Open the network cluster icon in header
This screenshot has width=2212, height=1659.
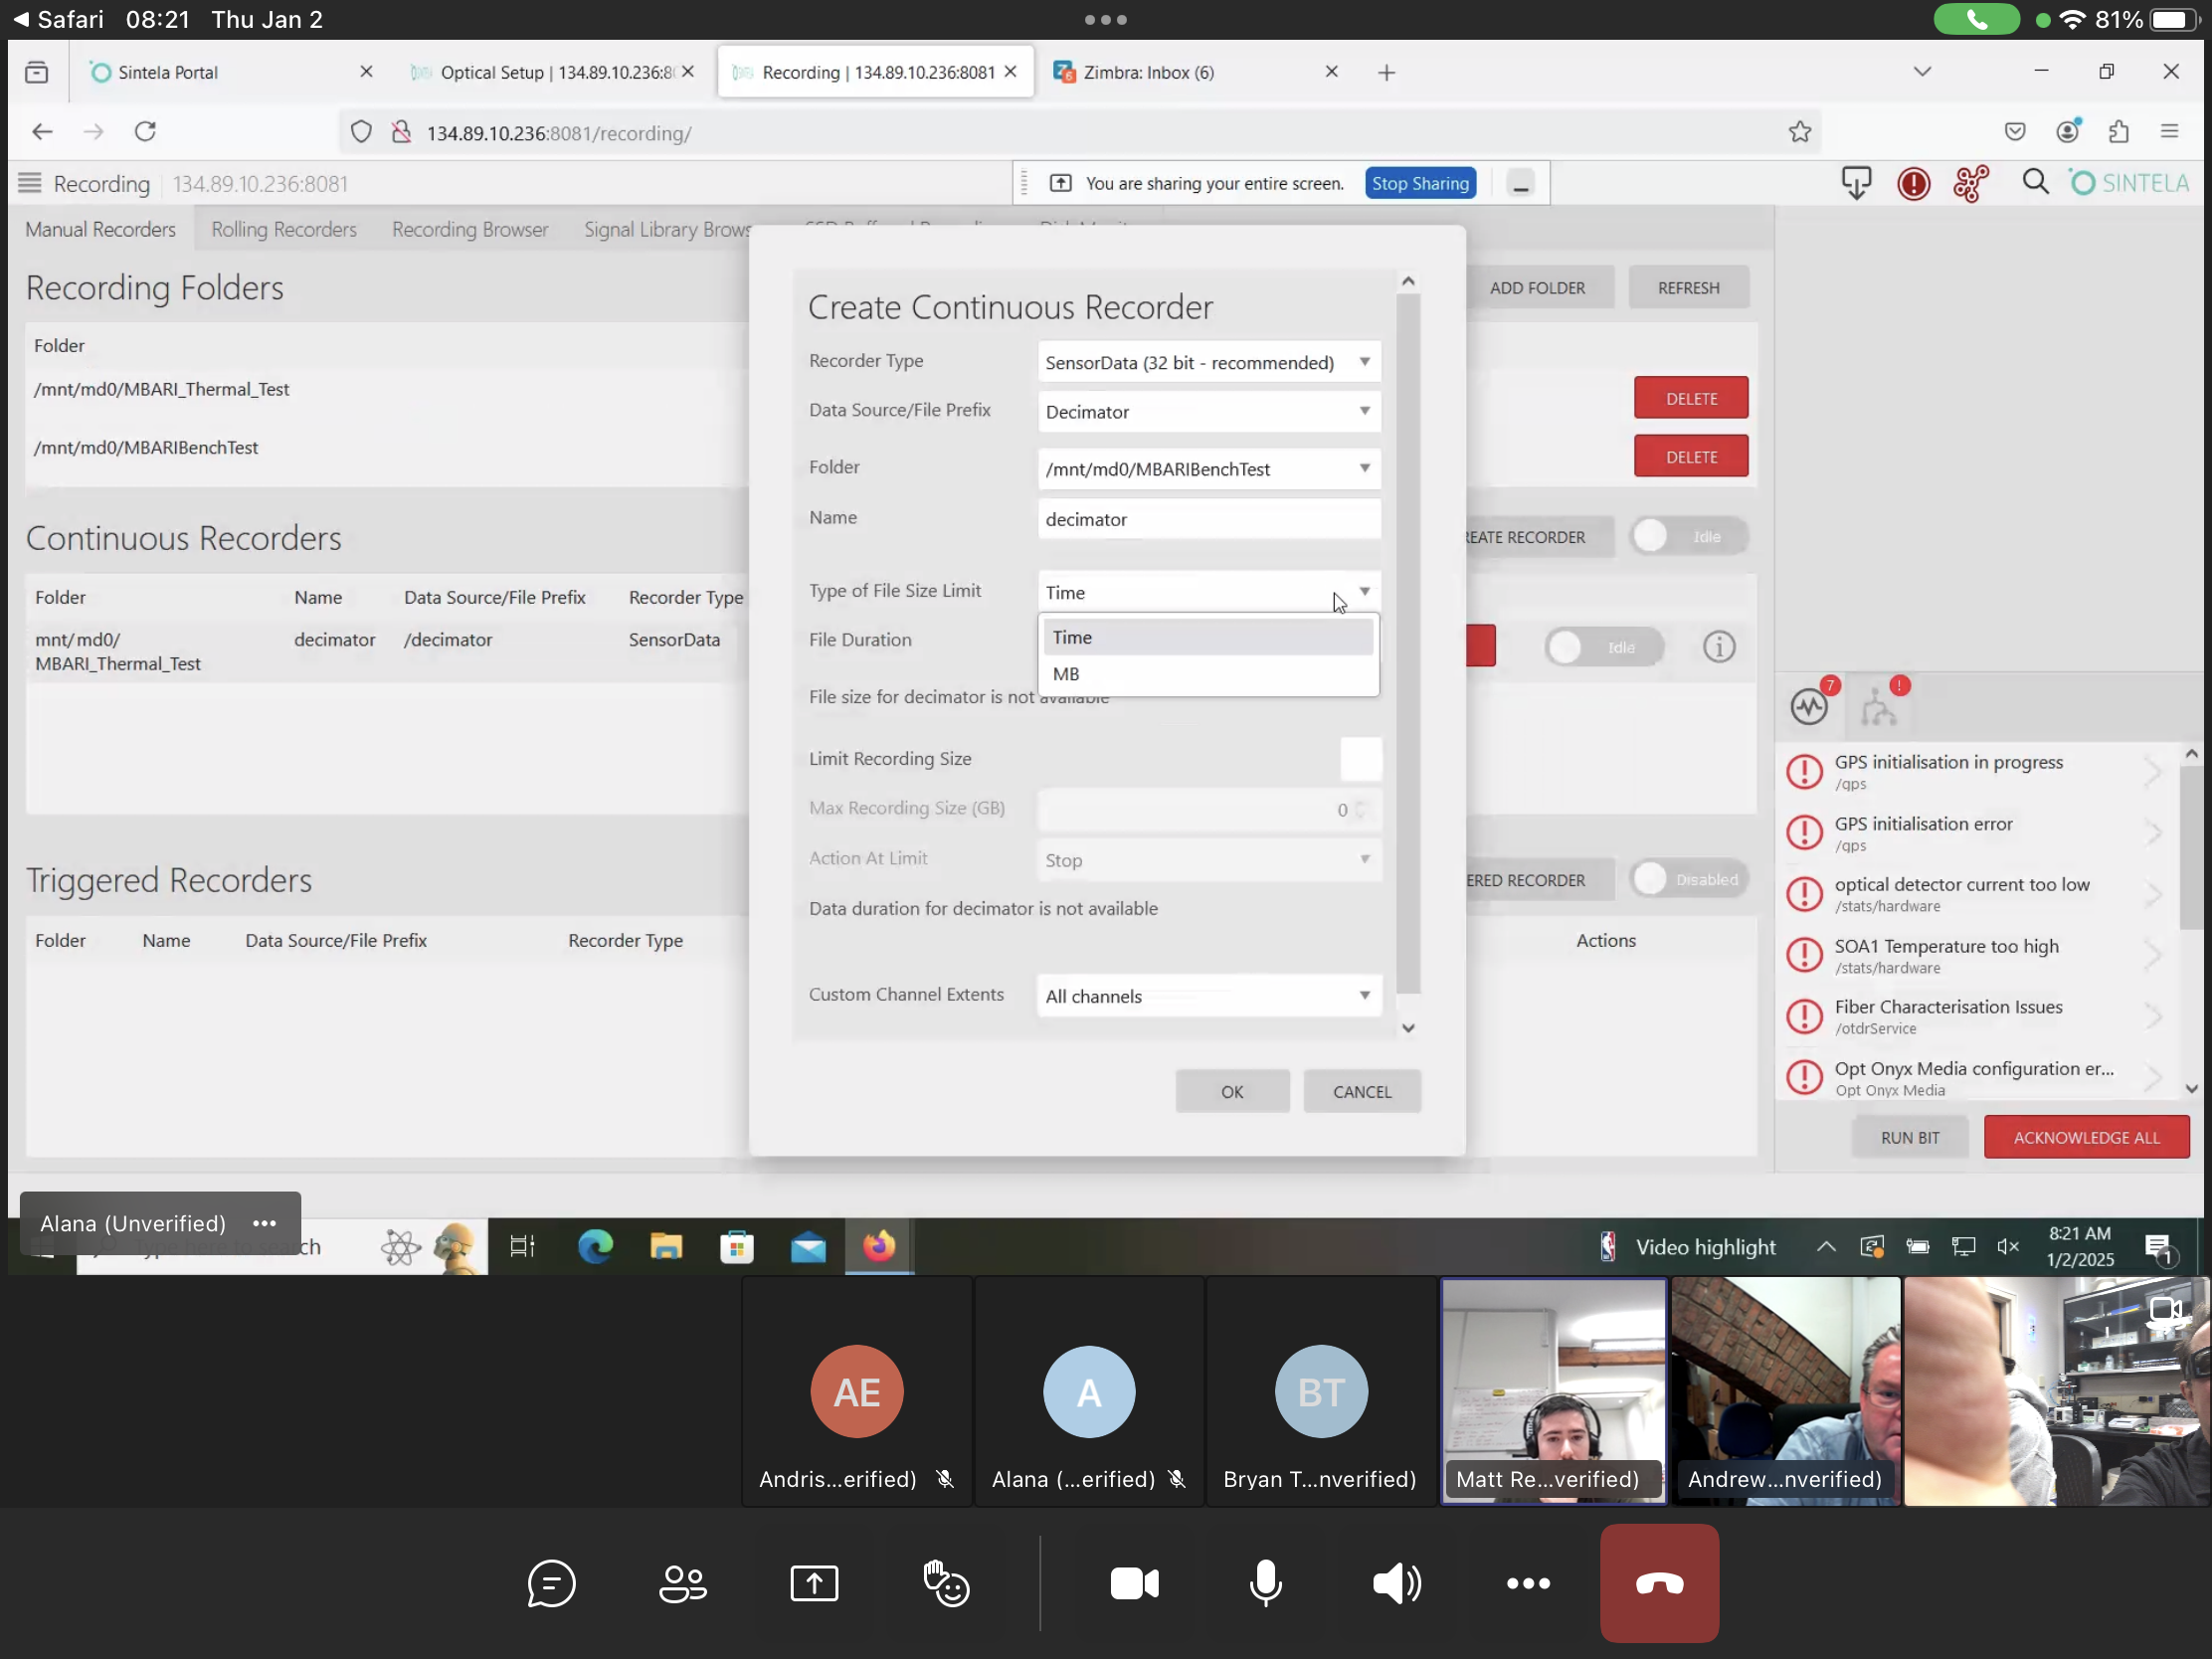[1971, 184]
